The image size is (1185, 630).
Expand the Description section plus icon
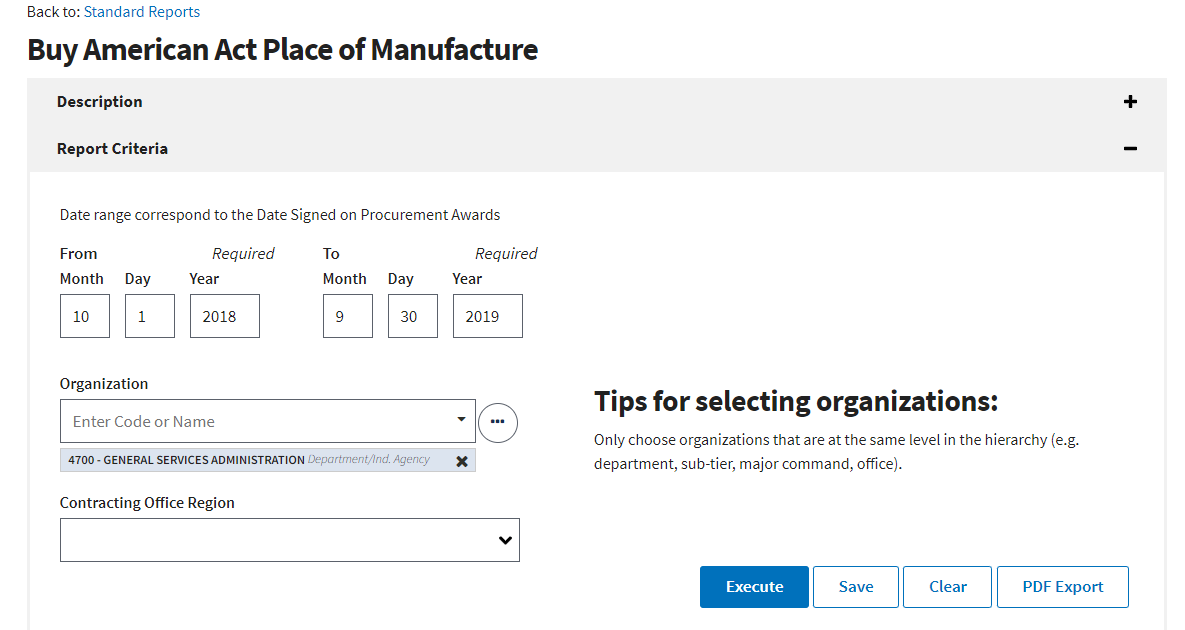(x=1130, y=101)
